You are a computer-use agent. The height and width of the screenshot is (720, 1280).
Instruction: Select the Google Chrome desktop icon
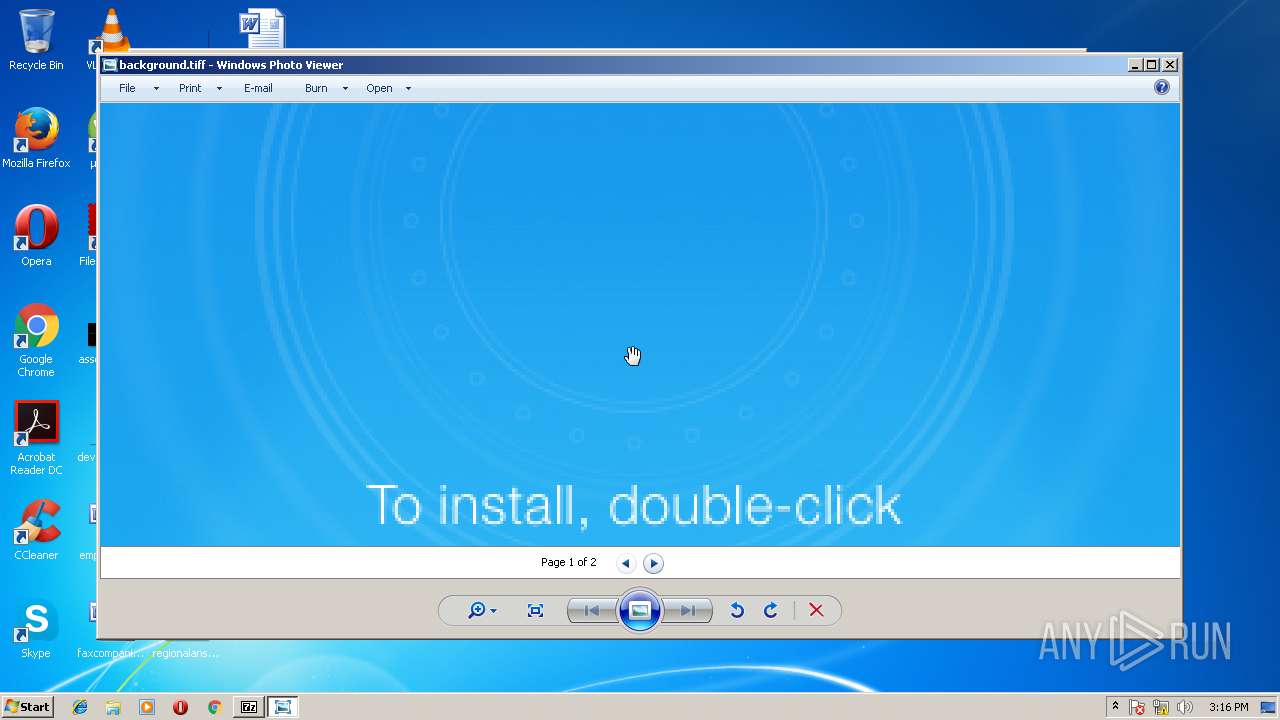click(x=36, y=340)
